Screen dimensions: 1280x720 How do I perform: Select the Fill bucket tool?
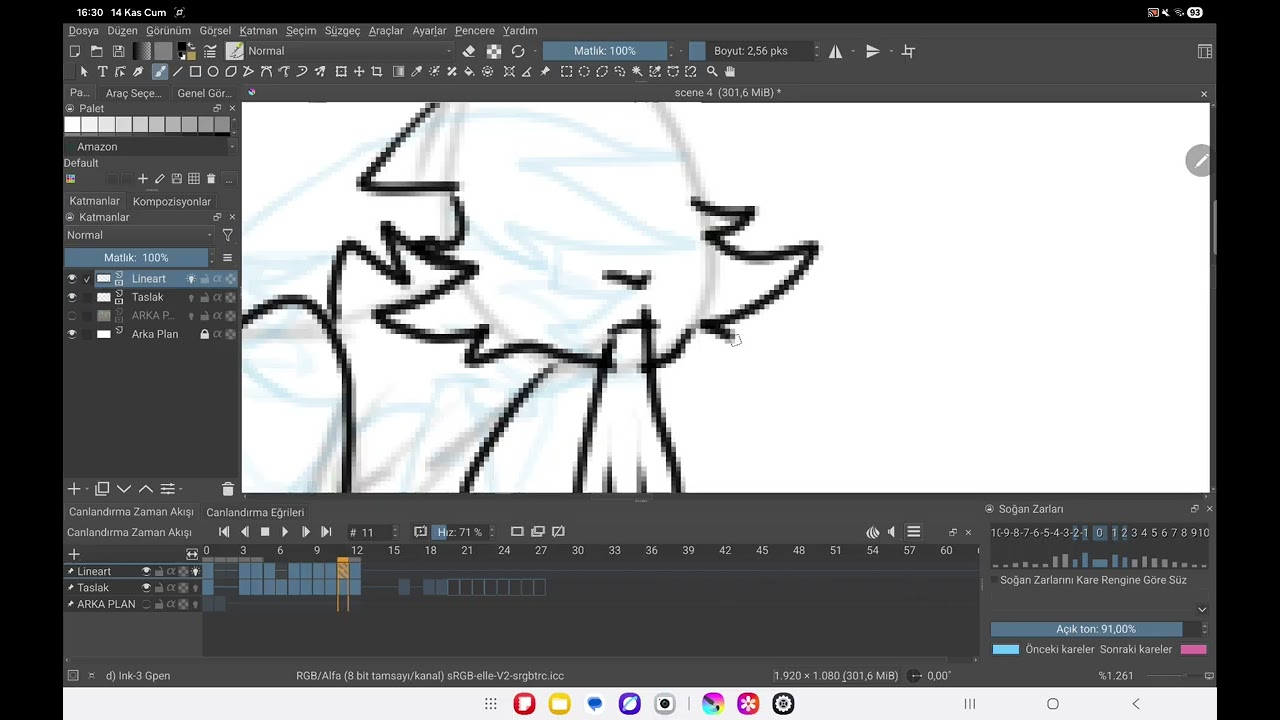click(469, 72)
